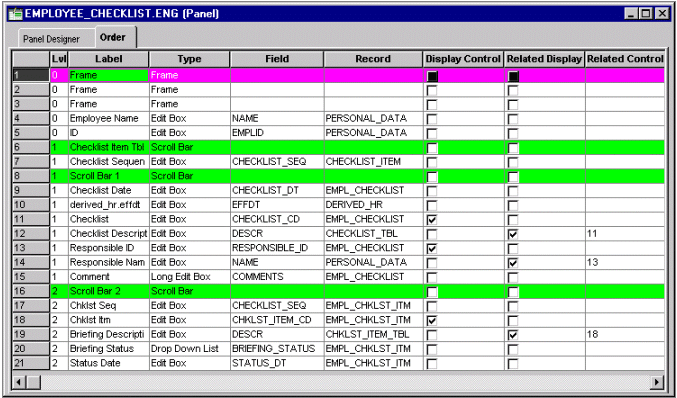677x398 pixels.
Task: Click Related Control value 18
Action: (x=625, y=335)
